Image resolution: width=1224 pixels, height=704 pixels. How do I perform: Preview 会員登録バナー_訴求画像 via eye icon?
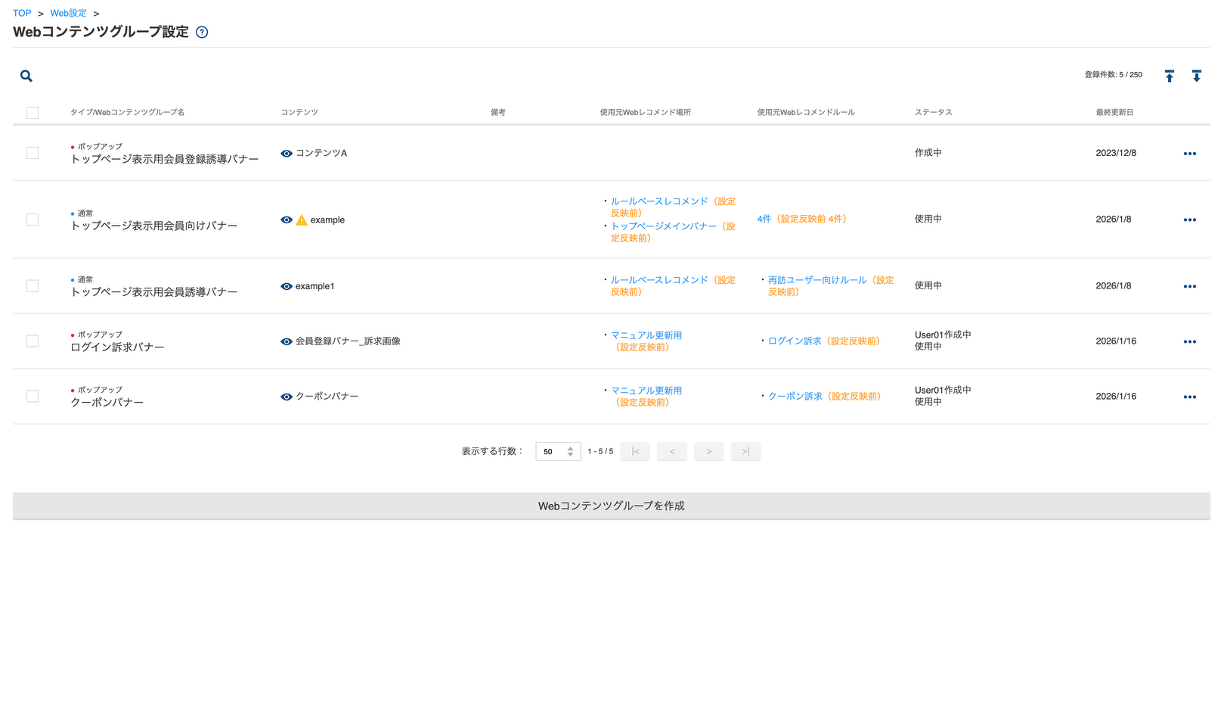click(x=287, y=341)
